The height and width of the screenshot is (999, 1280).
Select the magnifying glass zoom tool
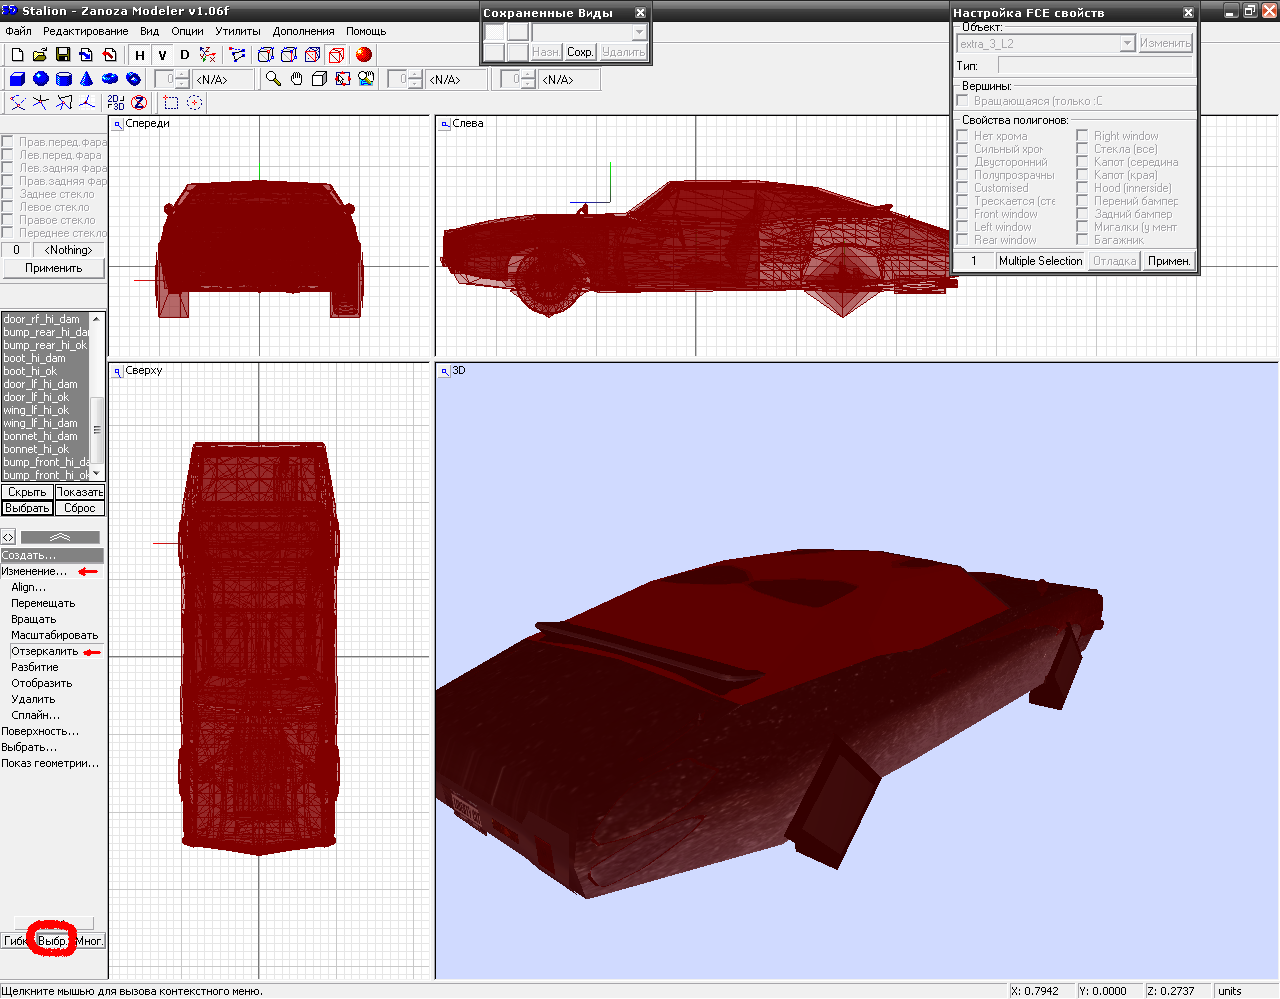(273, 79)
